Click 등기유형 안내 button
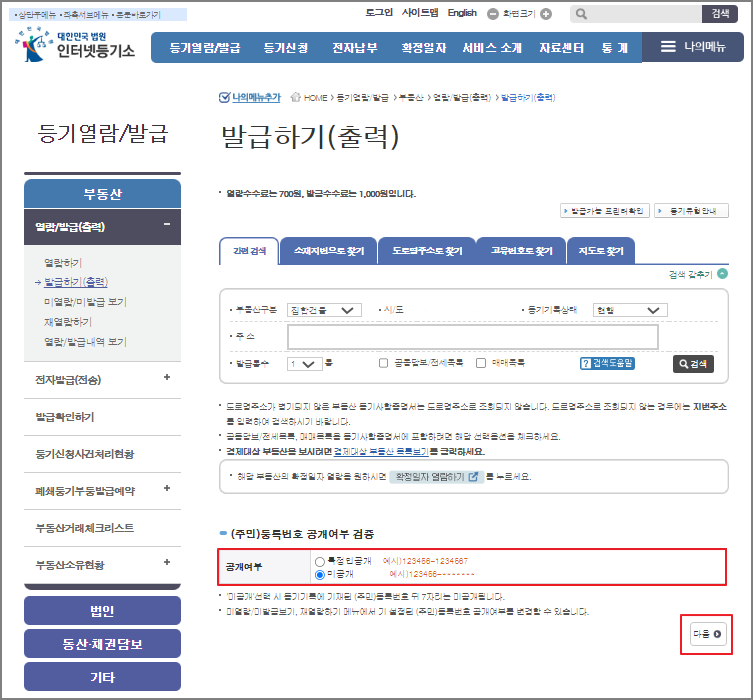This screenshot has width=753, height=700. click(692, 211)
